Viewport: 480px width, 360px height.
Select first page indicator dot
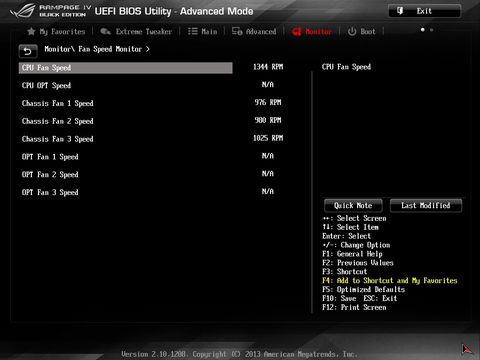pos(423,30)
